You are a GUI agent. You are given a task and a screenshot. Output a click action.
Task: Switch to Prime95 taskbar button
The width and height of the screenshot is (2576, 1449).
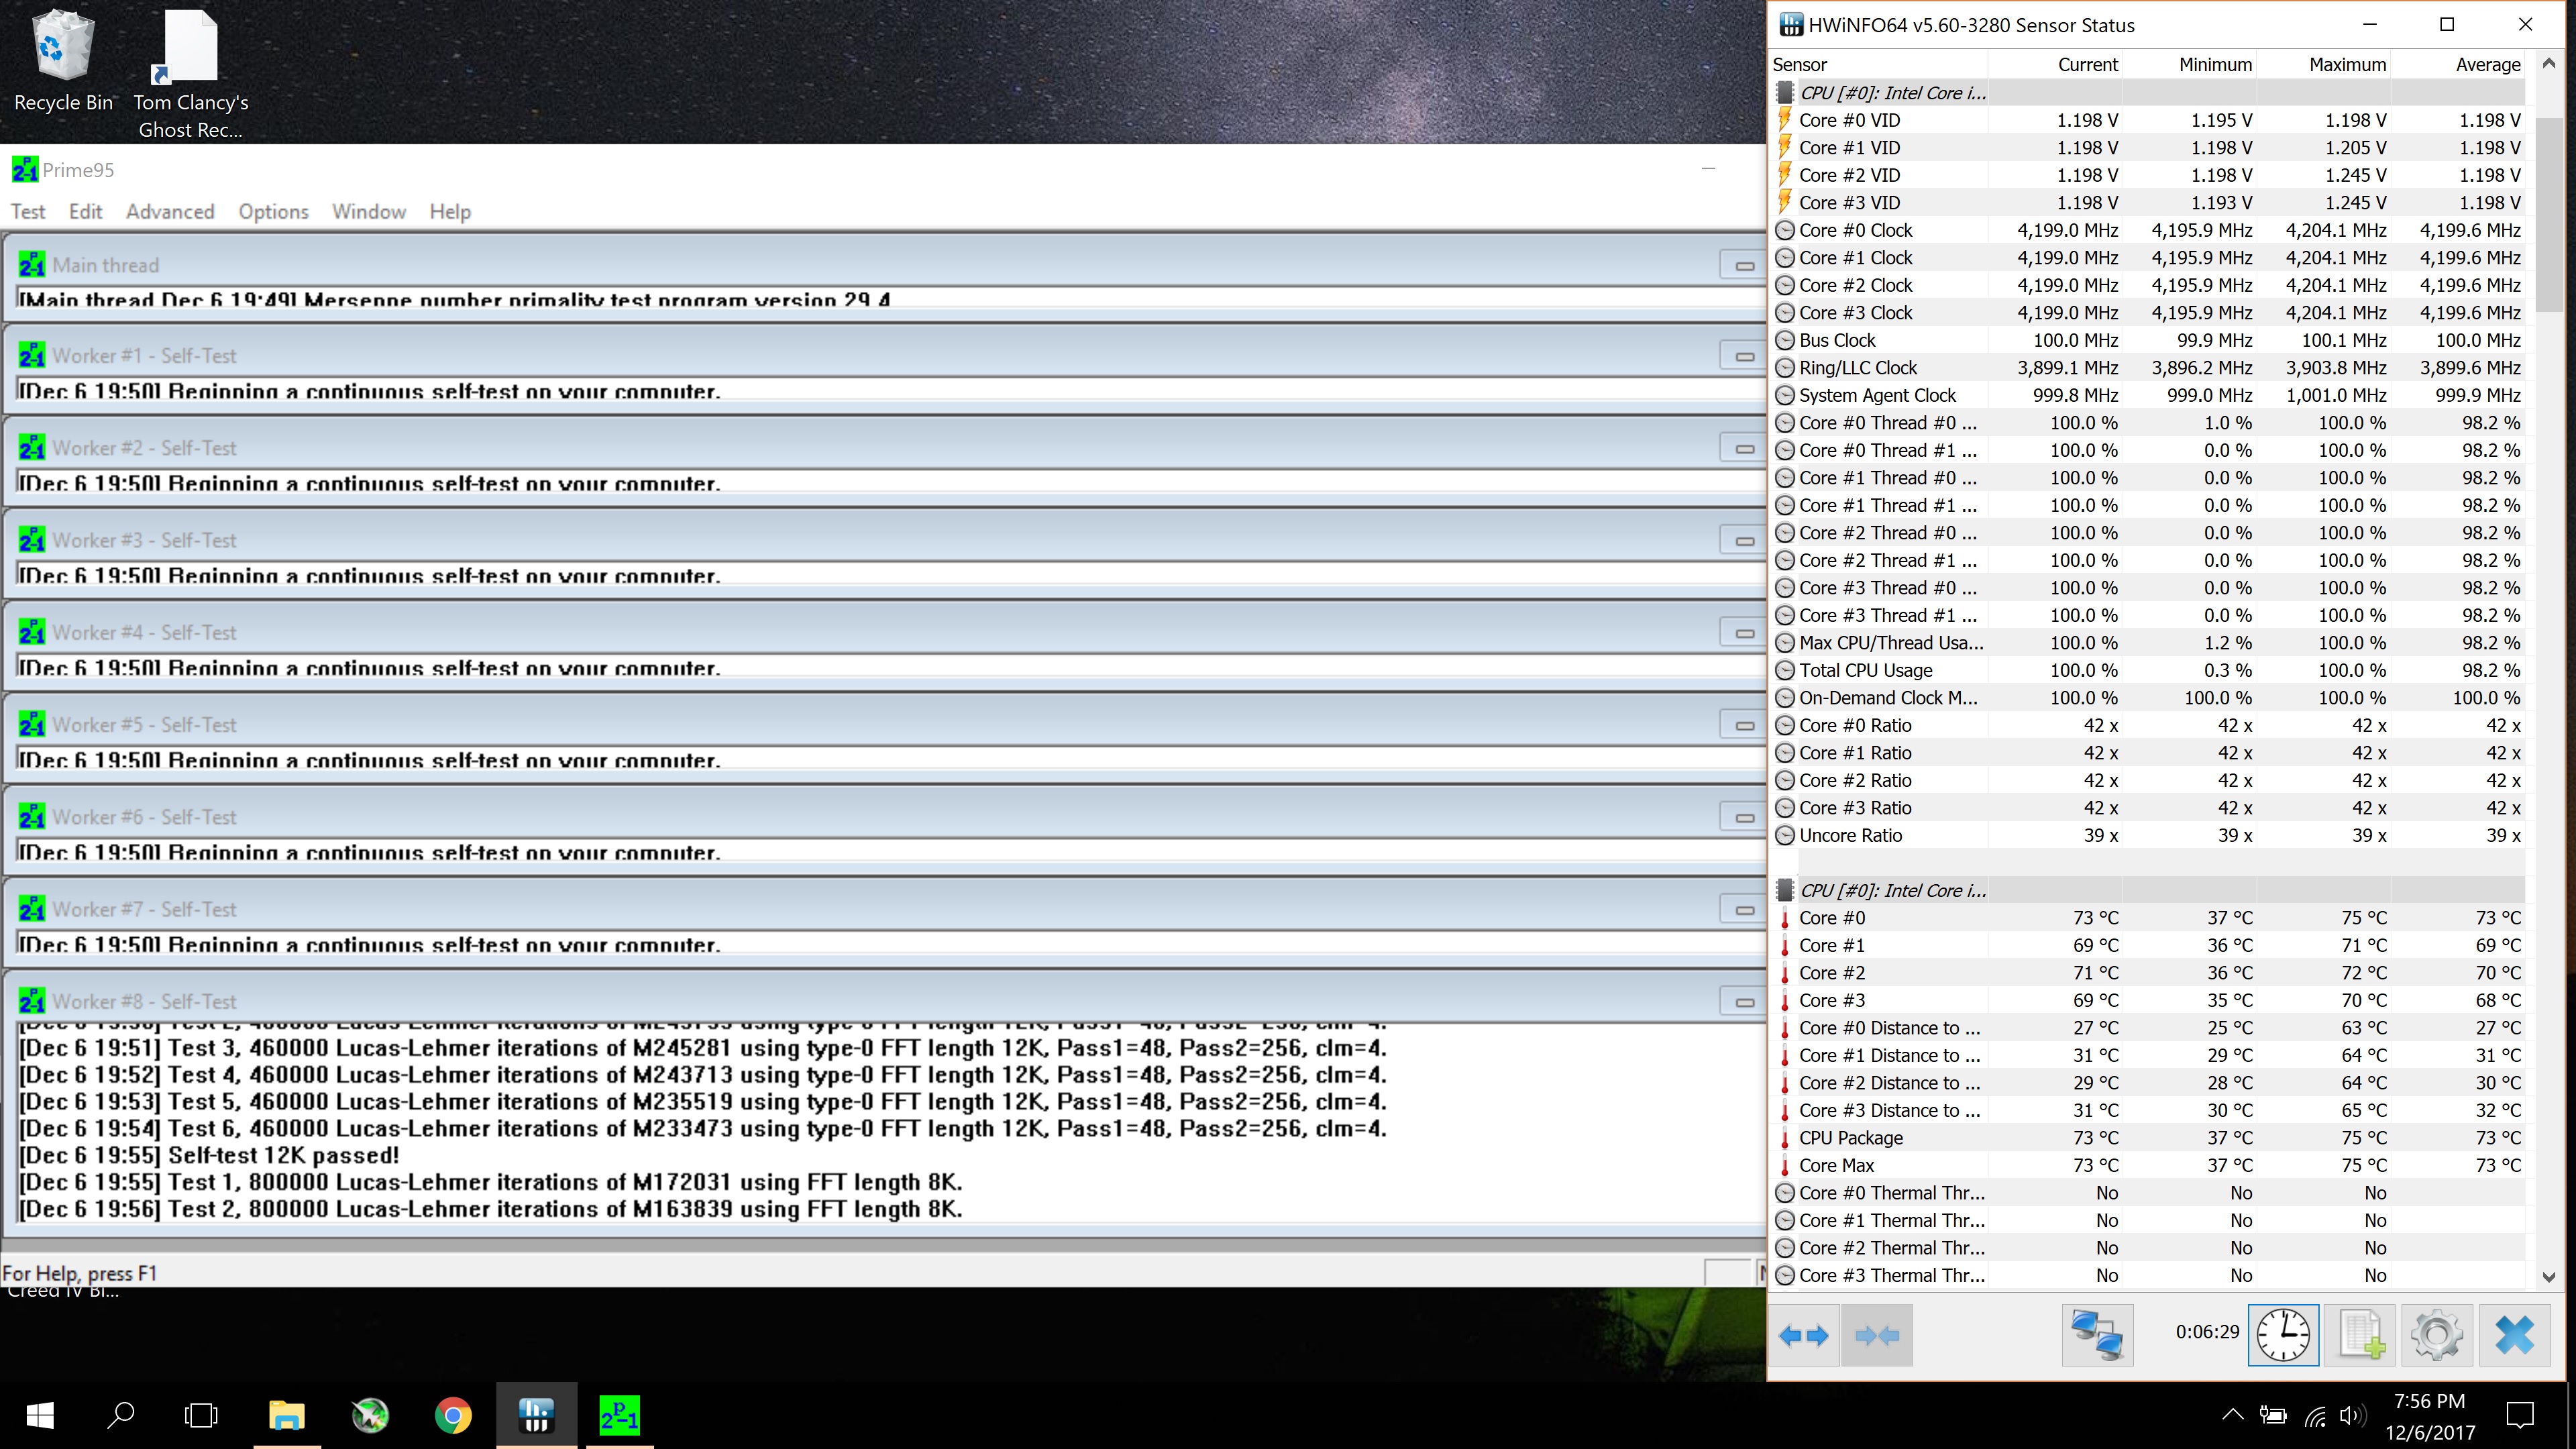click(619, 1415)
